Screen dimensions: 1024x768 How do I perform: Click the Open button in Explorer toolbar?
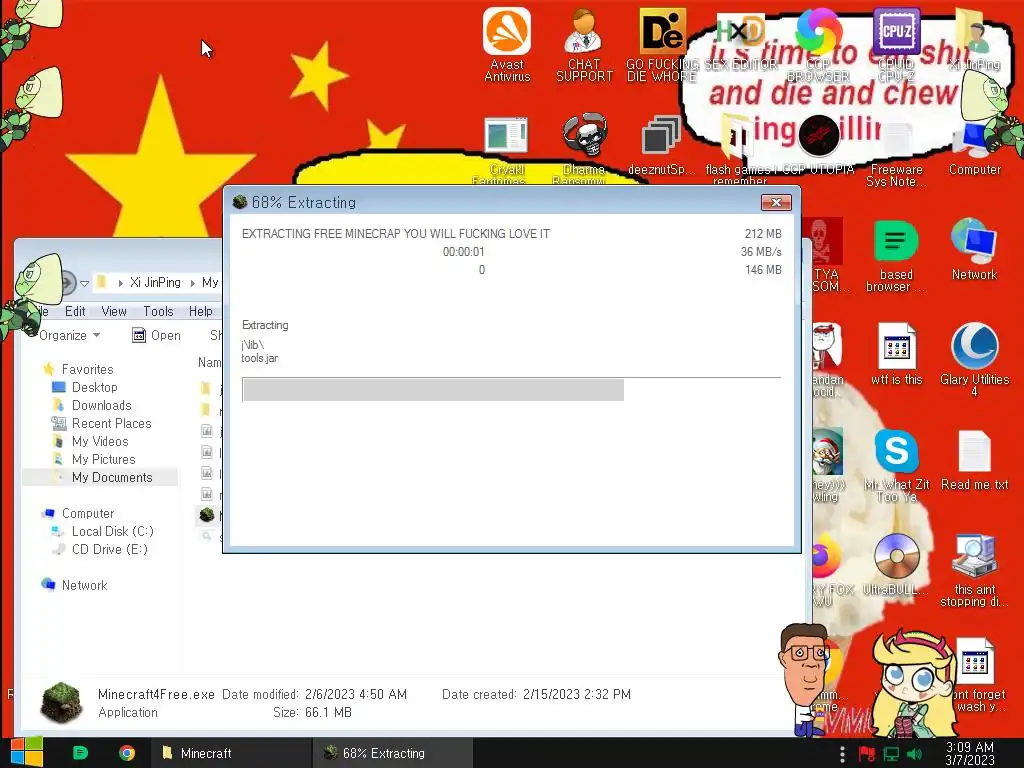[x=156, y=335]
